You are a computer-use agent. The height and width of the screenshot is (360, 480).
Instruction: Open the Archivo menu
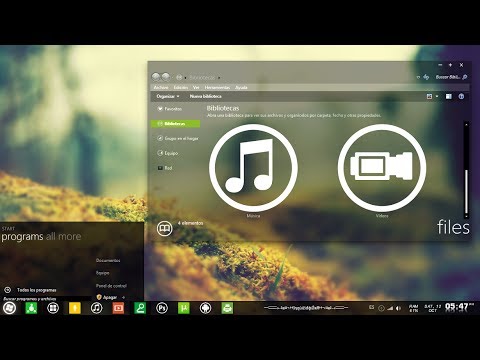[161, 87]
